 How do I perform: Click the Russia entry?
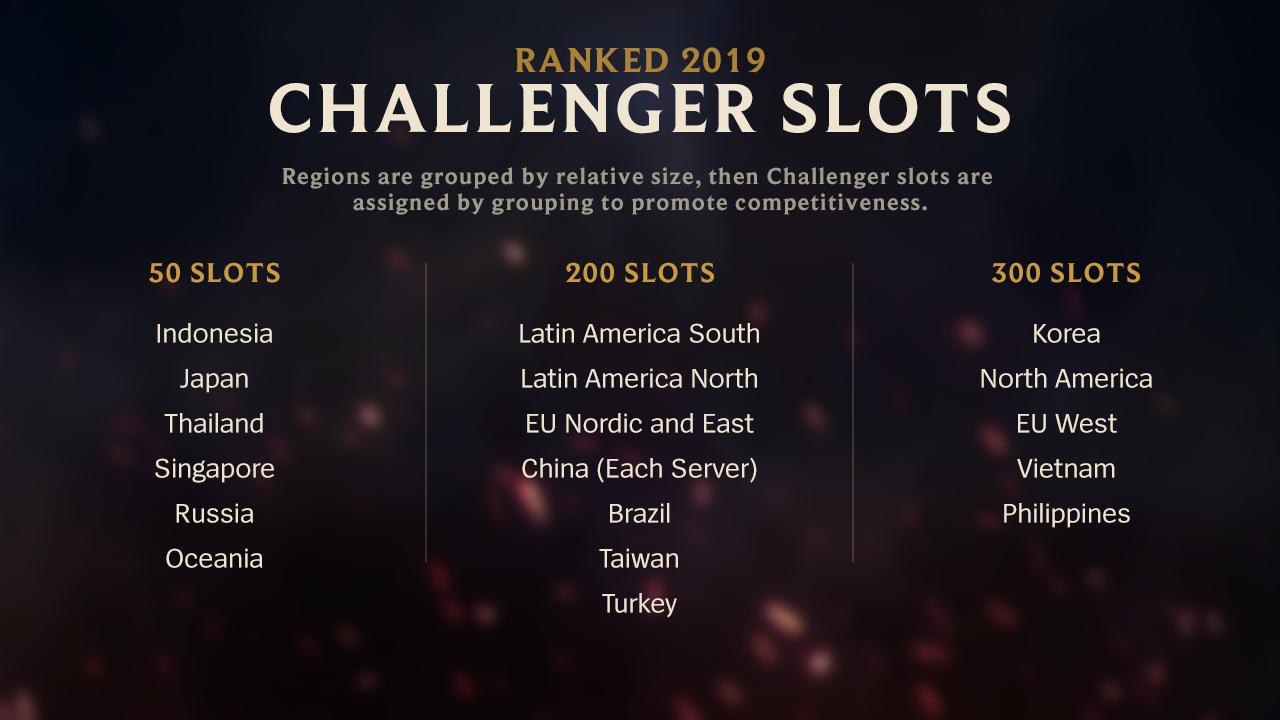[214, 513]
